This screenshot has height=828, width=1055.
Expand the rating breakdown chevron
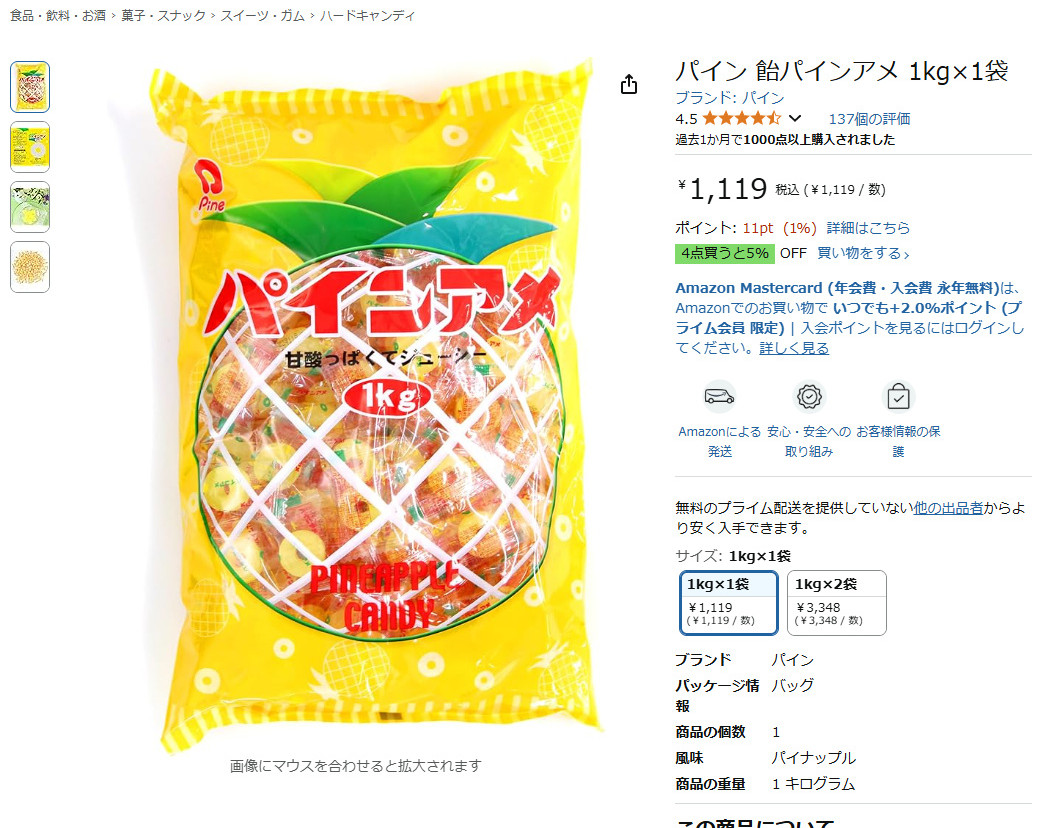[x=795, y=119]
